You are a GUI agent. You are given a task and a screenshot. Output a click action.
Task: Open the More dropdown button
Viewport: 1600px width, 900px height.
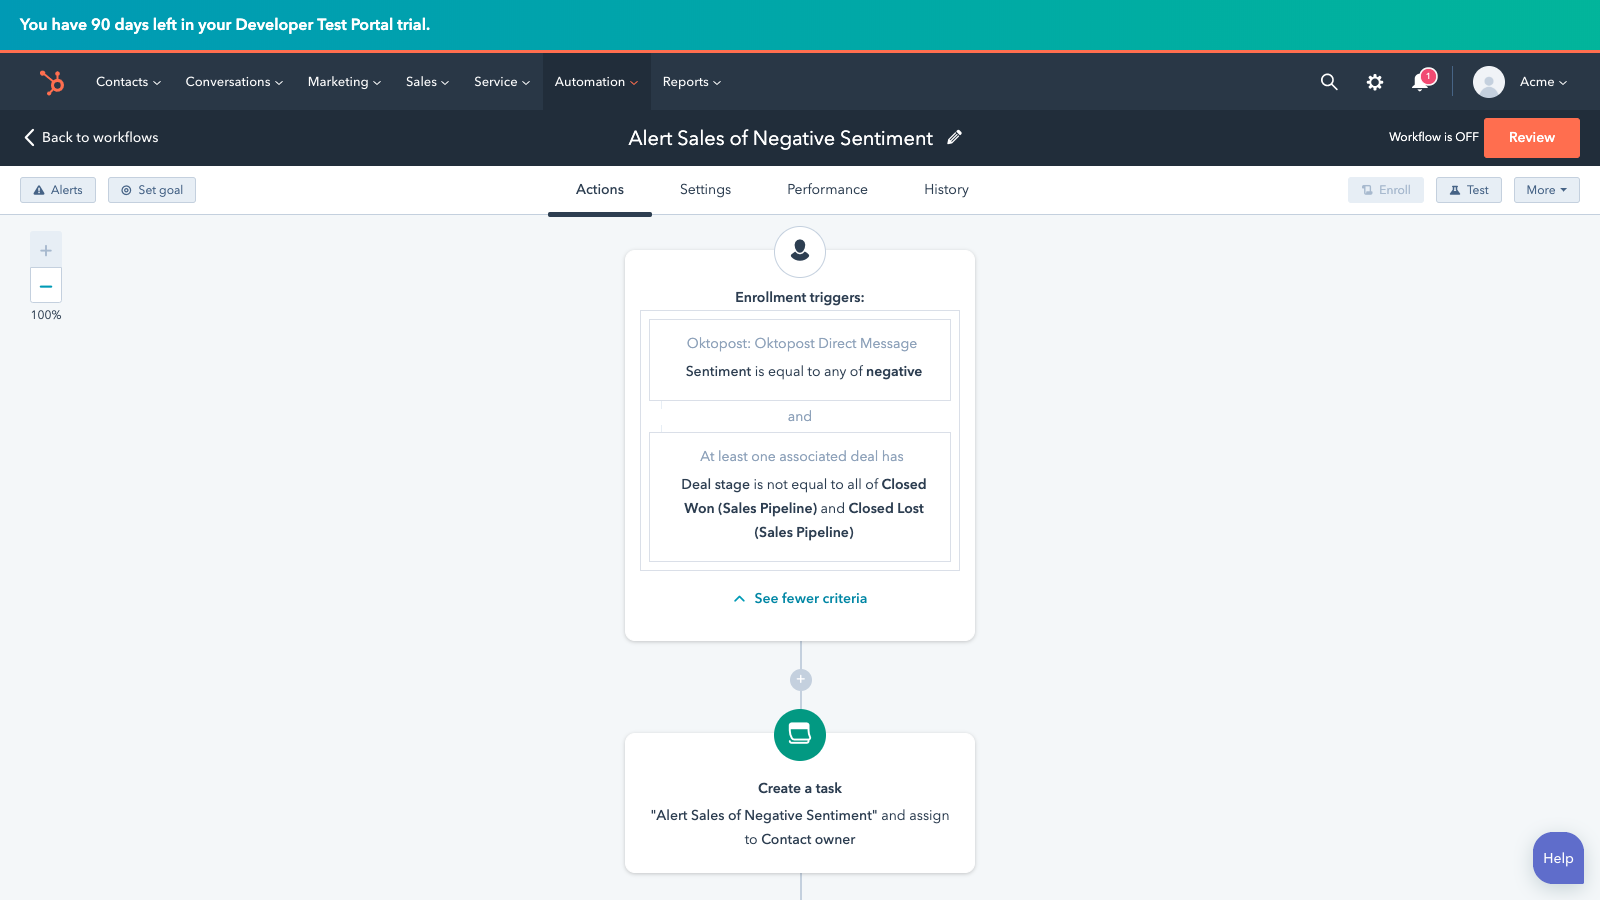(x=1546, y=190)
